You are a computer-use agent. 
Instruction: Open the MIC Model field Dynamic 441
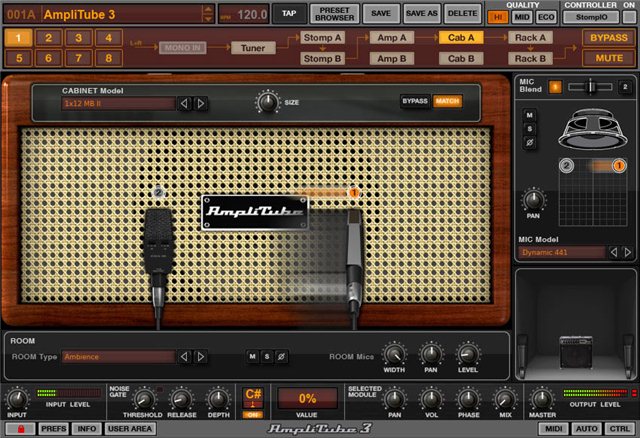pyautogui.click(x=562, y=253)
